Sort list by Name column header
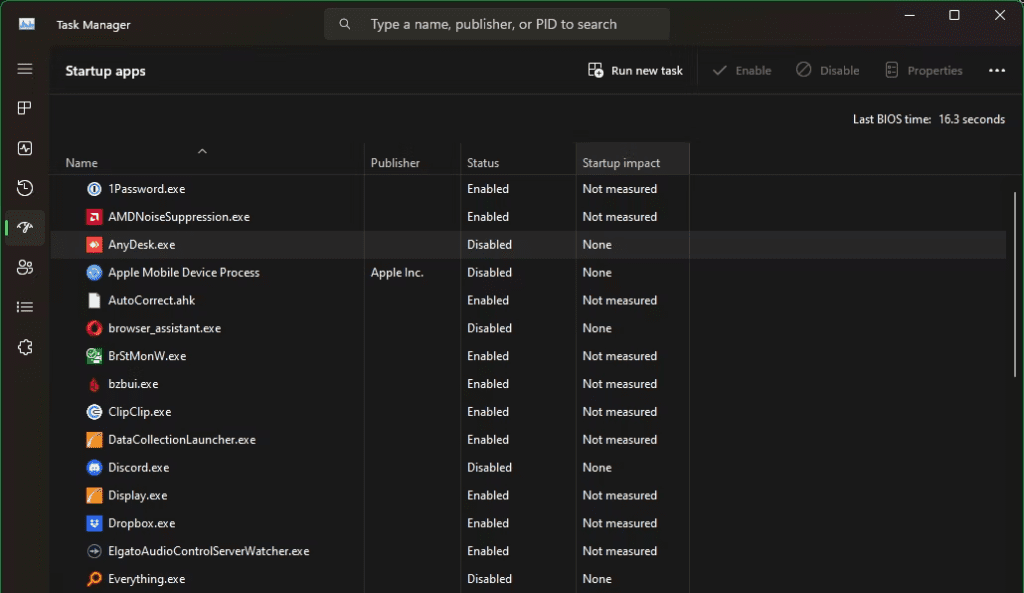Image resolution: width=1024 pixels, height=593 pixels. (x=82, y=163)
